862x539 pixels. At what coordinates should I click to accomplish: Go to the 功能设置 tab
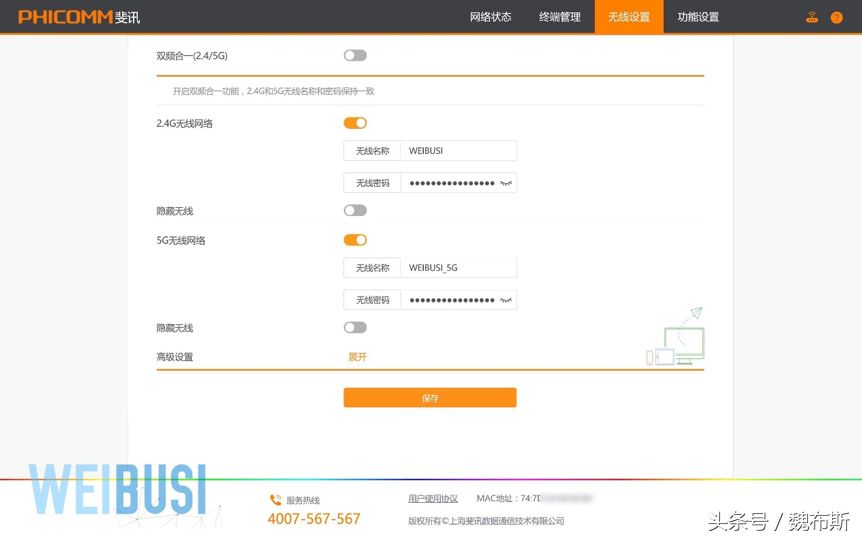coord(697,17)
